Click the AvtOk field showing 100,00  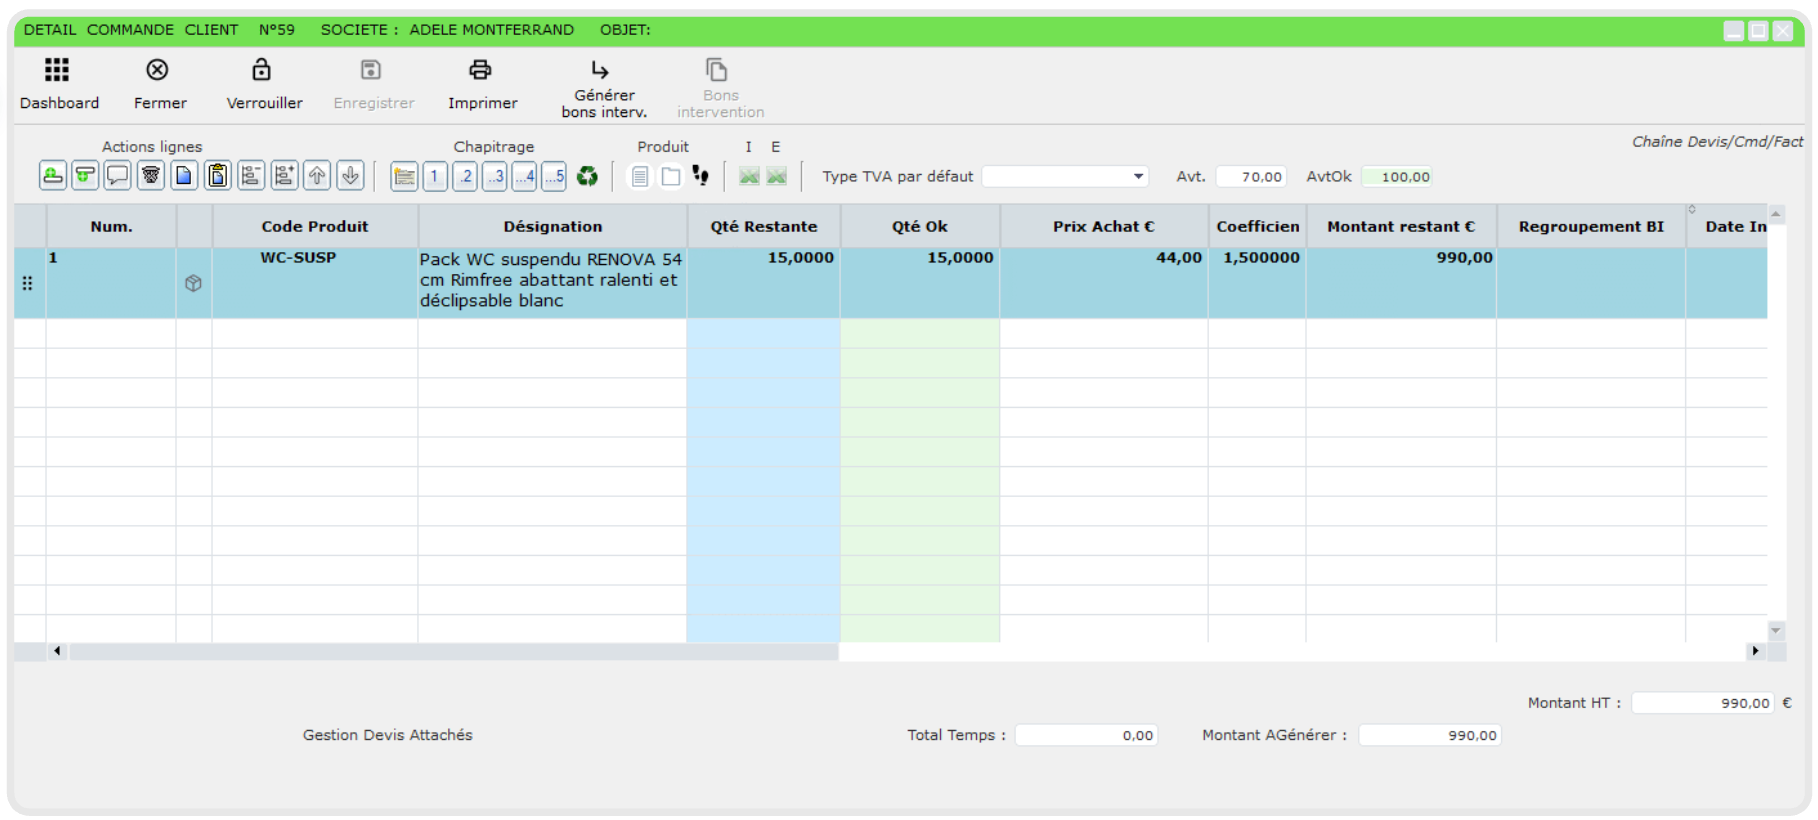pos(1398,177)
